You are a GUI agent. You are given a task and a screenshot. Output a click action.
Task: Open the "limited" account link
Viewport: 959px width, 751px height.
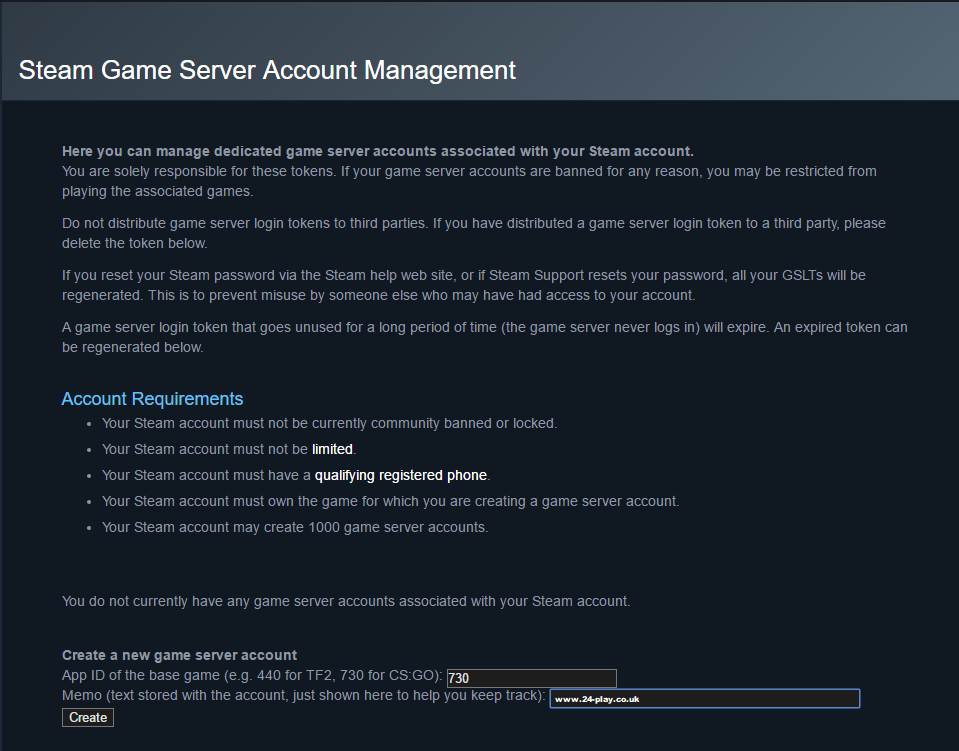coord(332,449)
